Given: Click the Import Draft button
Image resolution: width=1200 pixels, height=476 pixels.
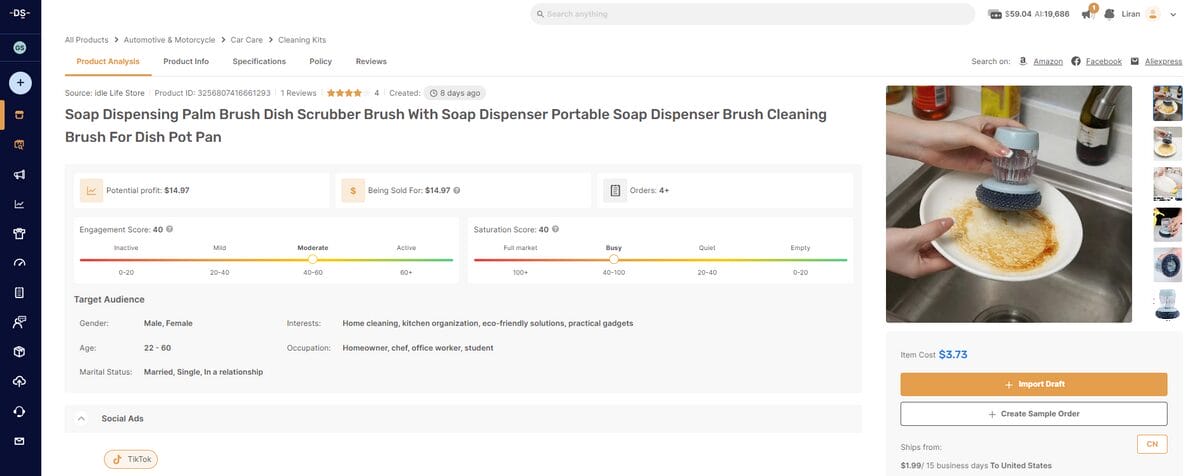Looking at the screenshot, I should (x=1033, y=384).
